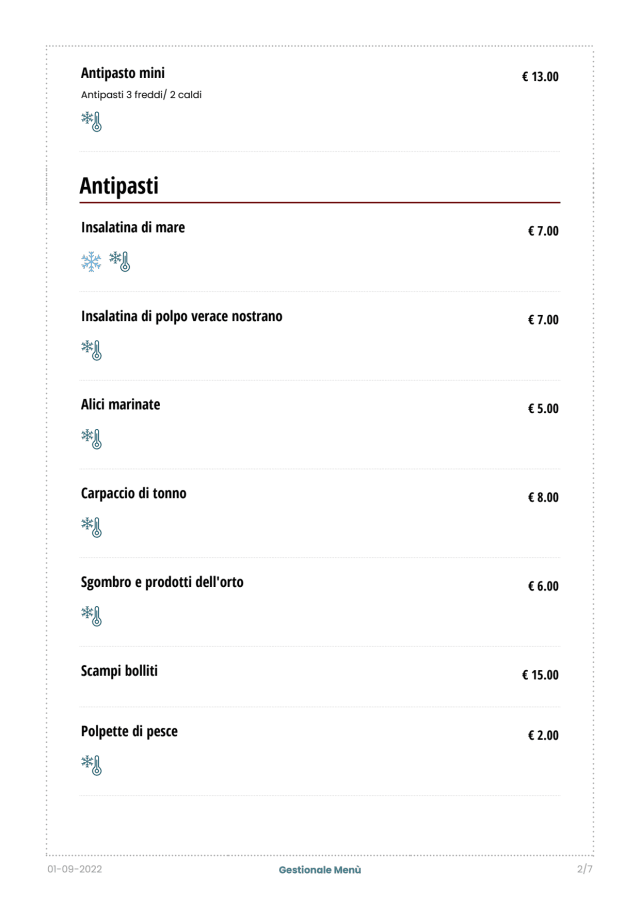Viewport: 640px width, 905px height.
Task: Click the description 'Antipasti 3 freddi/ 2 caldi'
Action: pos(141,95)
